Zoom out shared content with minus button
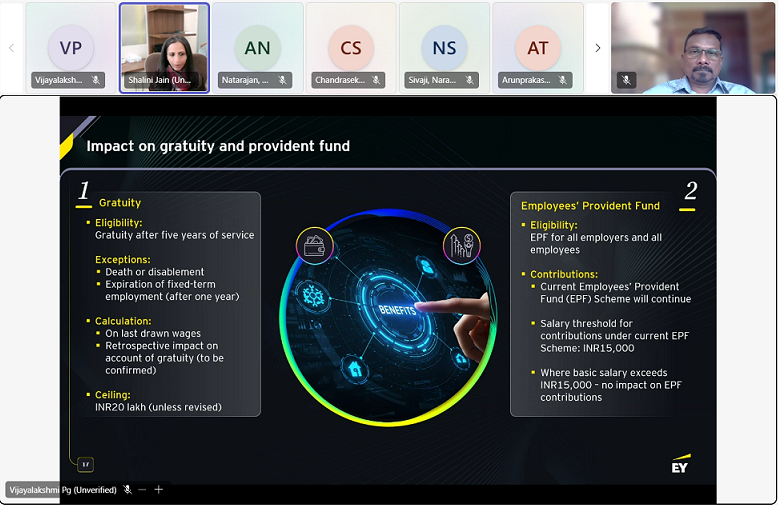 [x=142, y=490]
